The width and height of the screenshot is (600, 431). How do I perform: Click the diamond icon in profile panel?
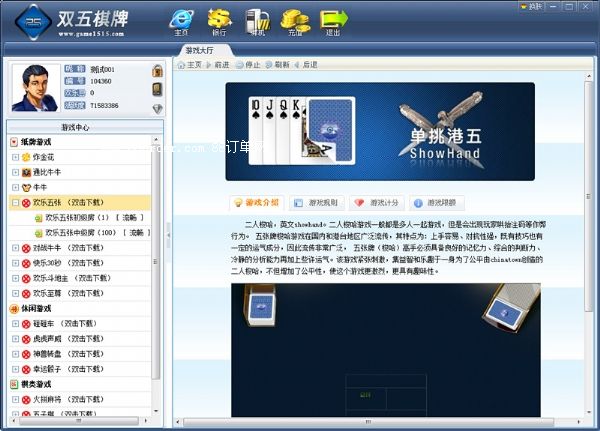[x=157, y=108]
